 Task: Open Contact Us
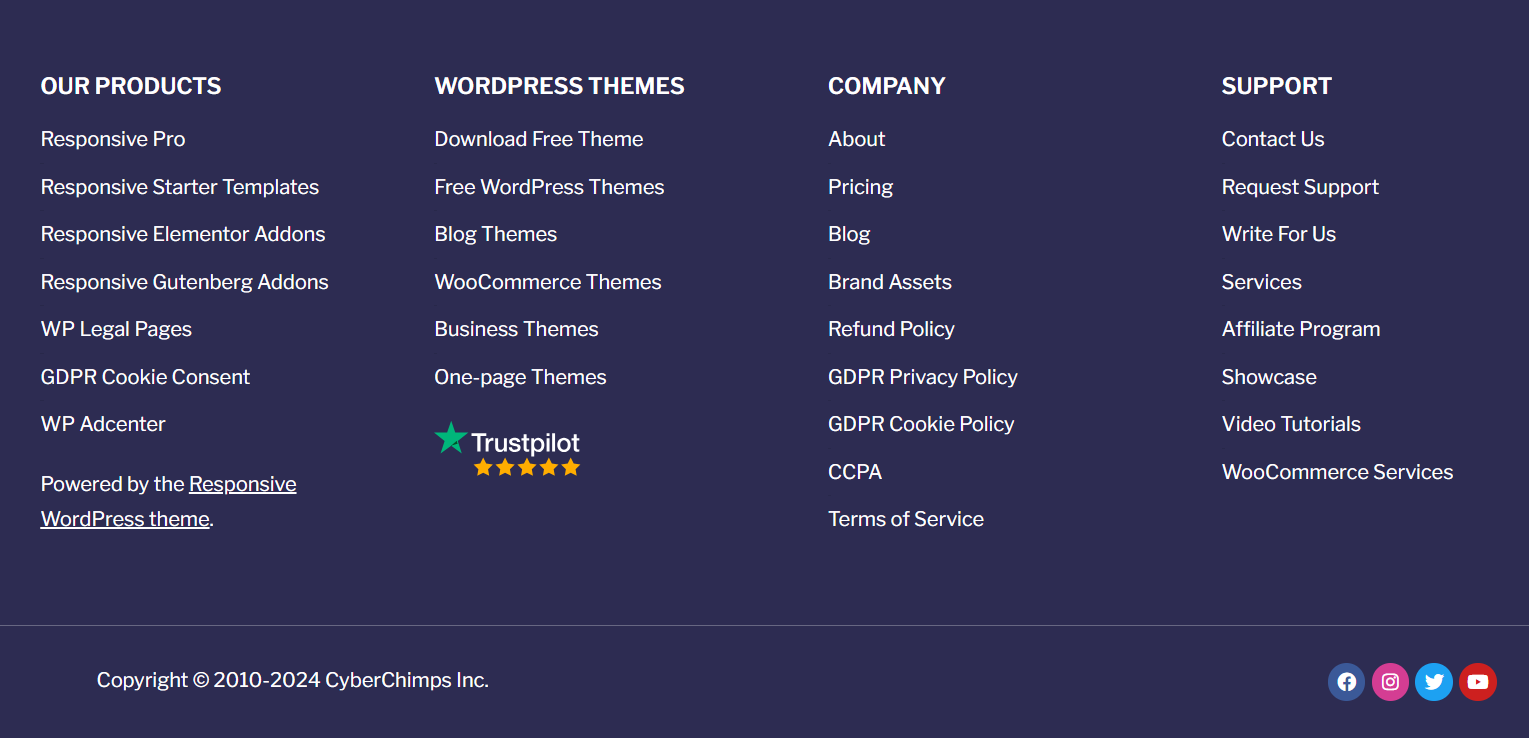pos(1273,139)
